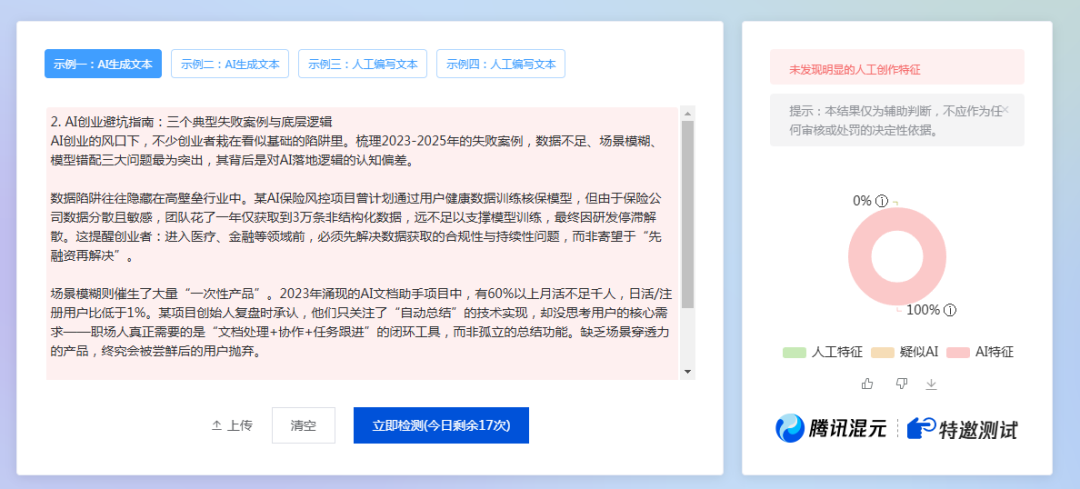Click scrollbar up arrow in text area
This screenshot has width=1080, height=489.
click(687, 114)
